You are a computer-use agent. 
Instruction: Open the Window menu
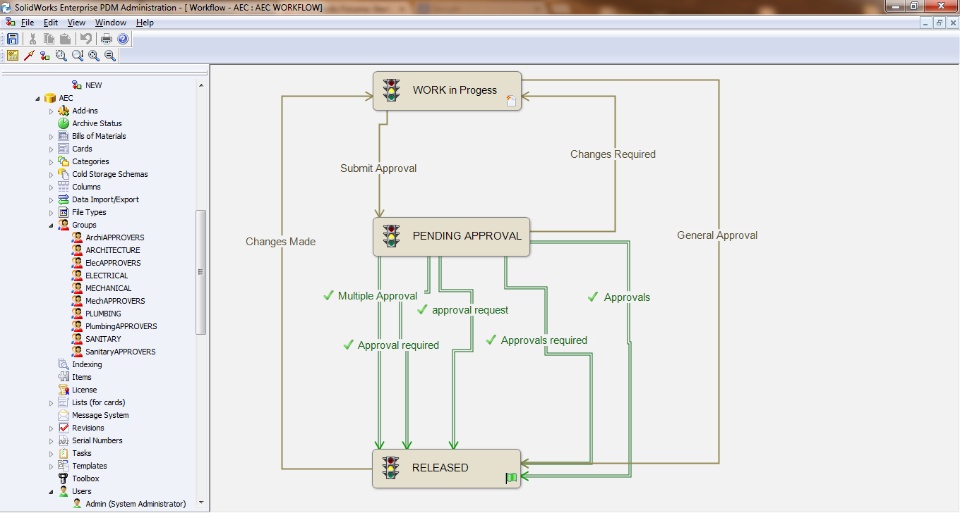click(110, 23)
